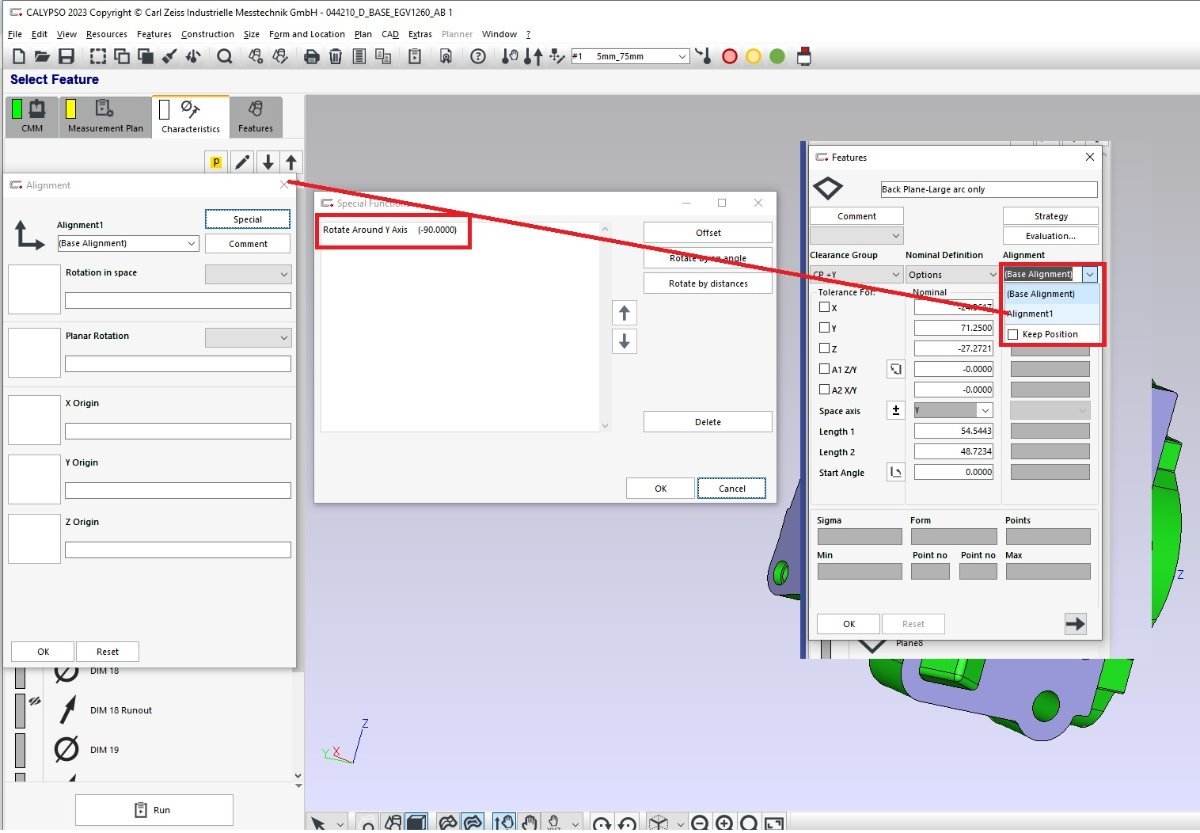Click the green traffic light indicator
This screenshot has width=1200, height=833.
point(777,57)
